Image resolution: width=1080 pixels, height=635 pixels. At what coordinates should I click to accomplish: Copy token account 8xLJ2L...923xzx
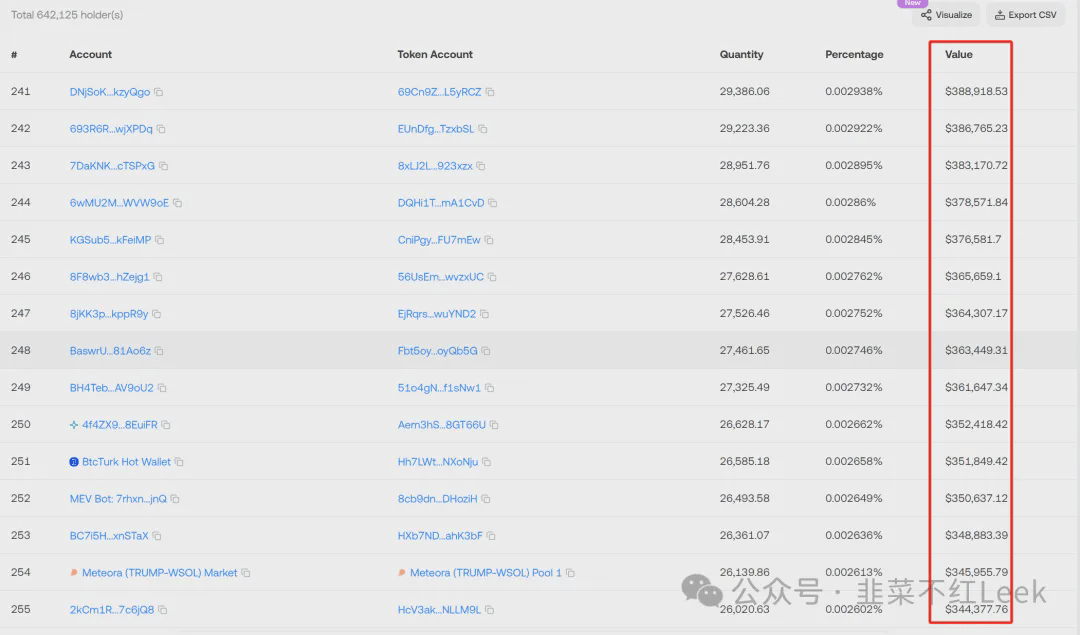coord(481,166)
